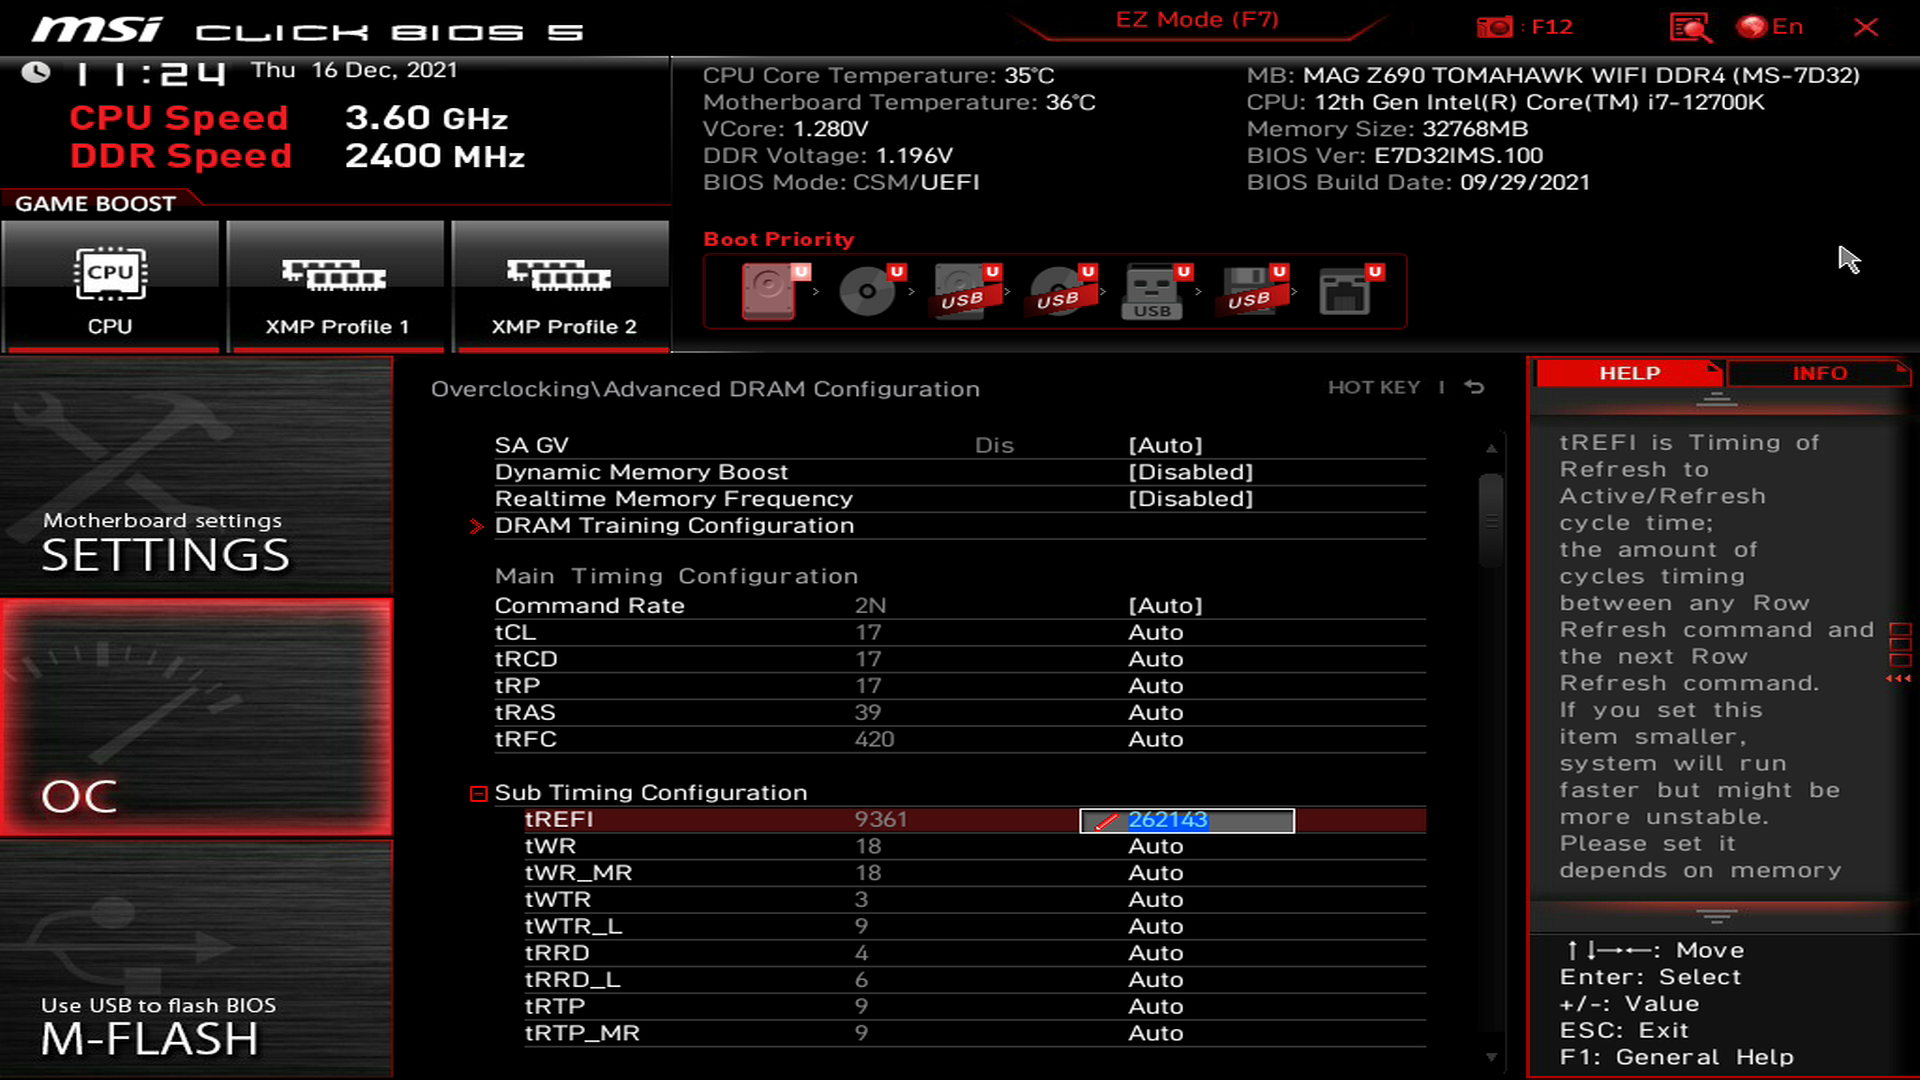
Task: Select the hard disk boot priority icon
Action: [774, 291]
